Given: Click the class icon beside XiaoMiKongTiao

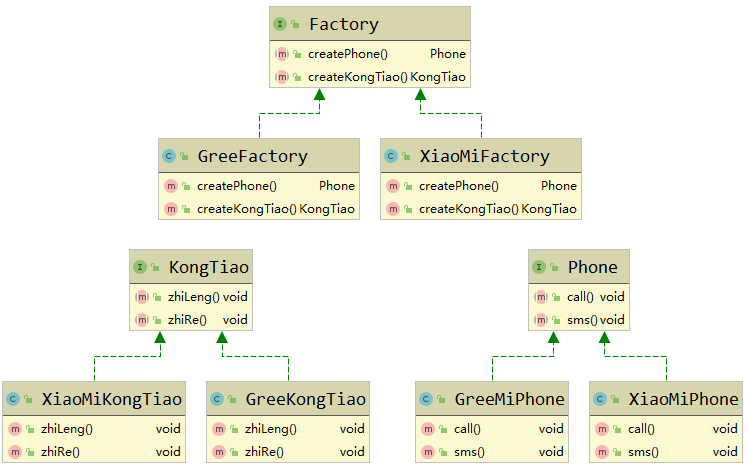Looking at the screenshot, I should [x=13, y=399].
